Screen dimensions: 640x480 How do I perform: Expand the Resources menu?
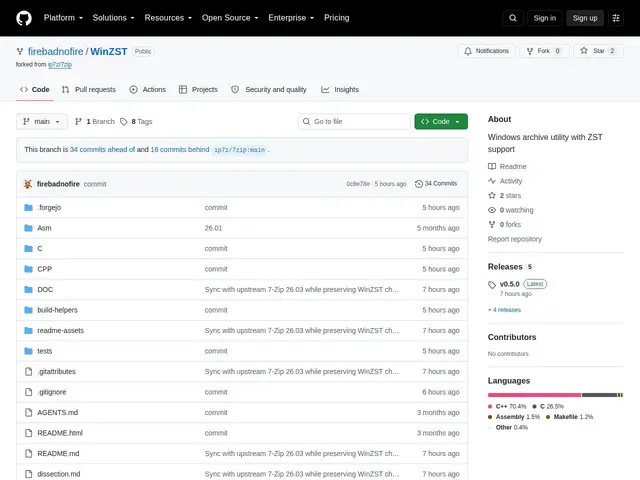tap(168, 18)
